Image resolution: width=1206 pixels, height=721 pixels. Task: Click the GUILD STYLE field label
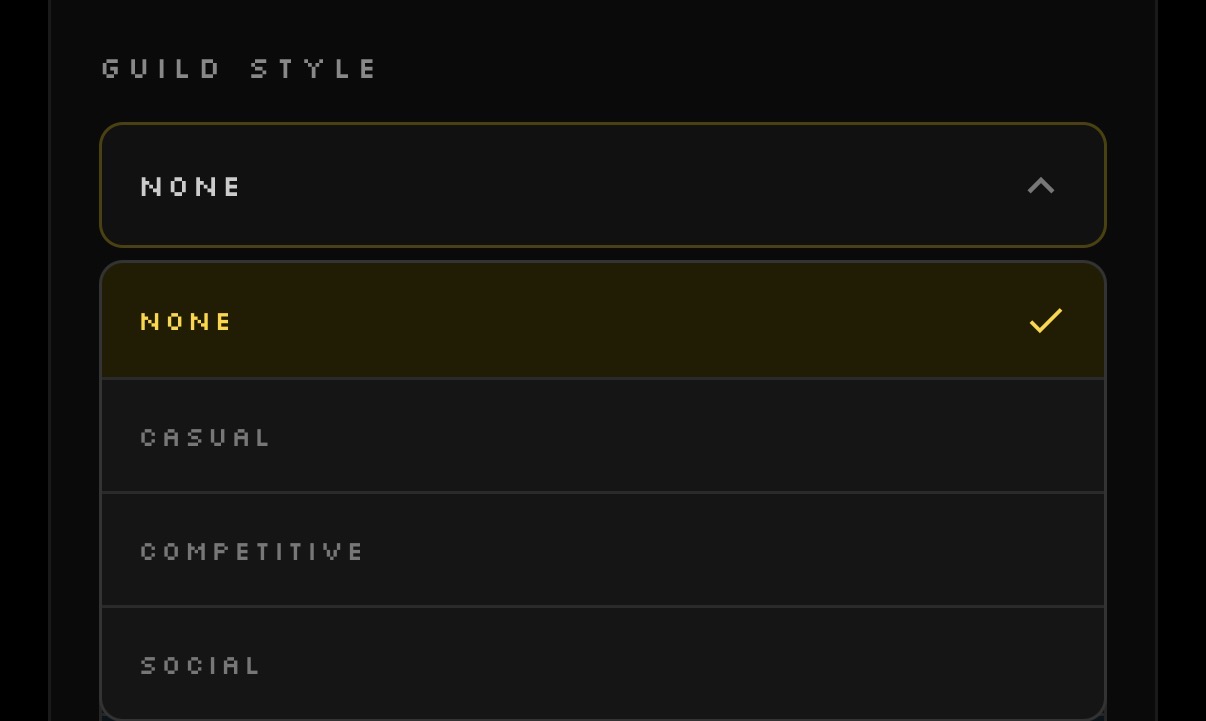pos(240,68)
